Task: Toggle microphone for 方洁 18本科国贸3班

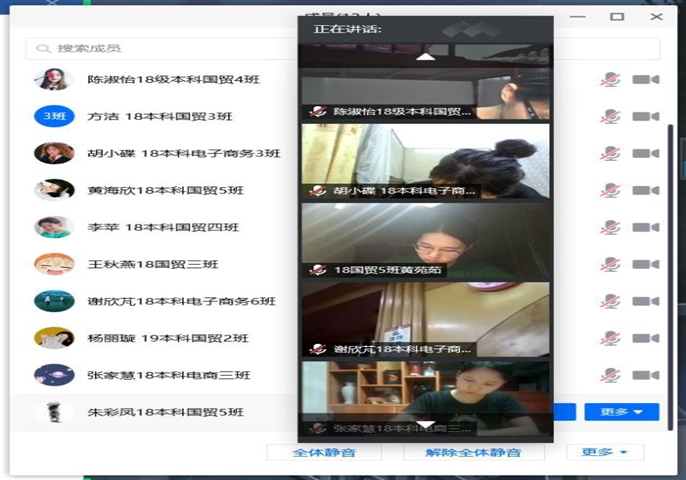Action: point(610,116)
